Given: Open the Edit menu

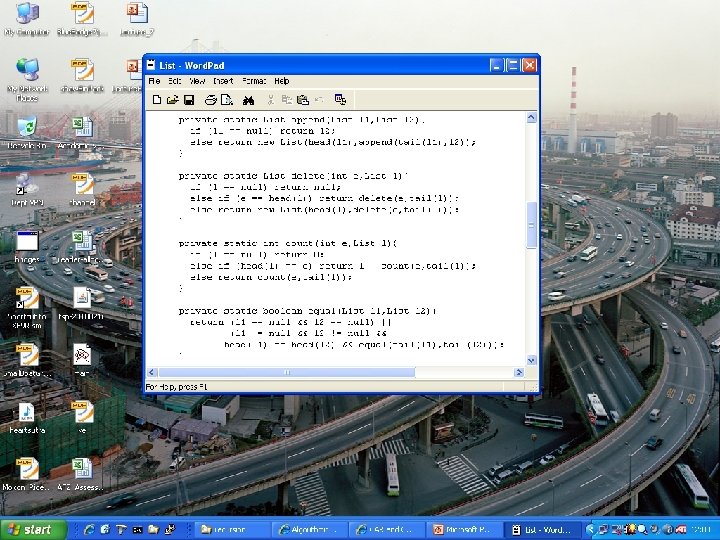Looking at the screenshot, I should 174,81.
